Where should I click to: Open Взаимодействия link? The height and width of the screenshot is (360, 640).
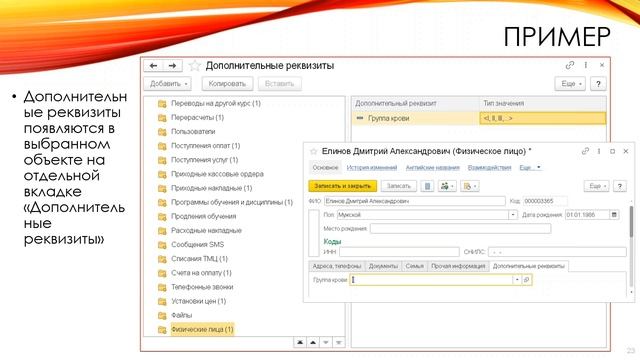point(489,168)
